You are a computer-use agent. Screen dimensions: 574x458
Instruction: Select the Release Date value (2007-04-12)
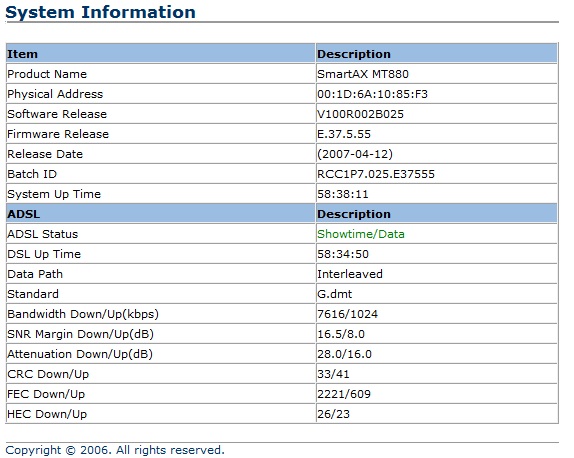coord(355,154)
